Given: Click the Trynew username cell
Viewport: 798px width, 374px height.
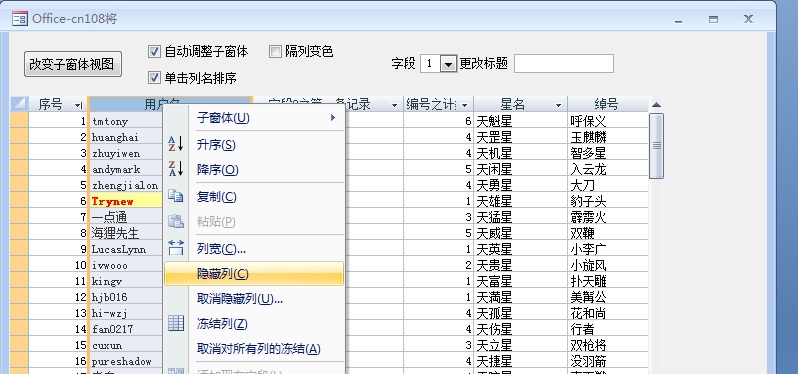Looking at the screenshot, I should pyautogui.click(x=126, y=201).
